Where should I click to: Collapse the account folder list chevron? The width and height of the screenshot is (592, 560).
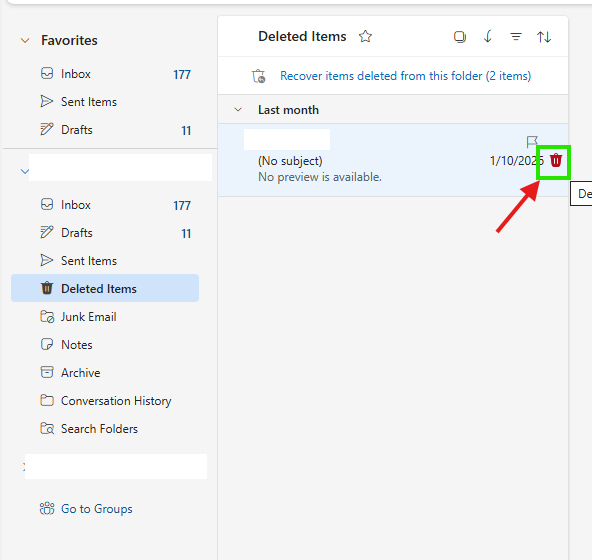(x=25, y=171)
